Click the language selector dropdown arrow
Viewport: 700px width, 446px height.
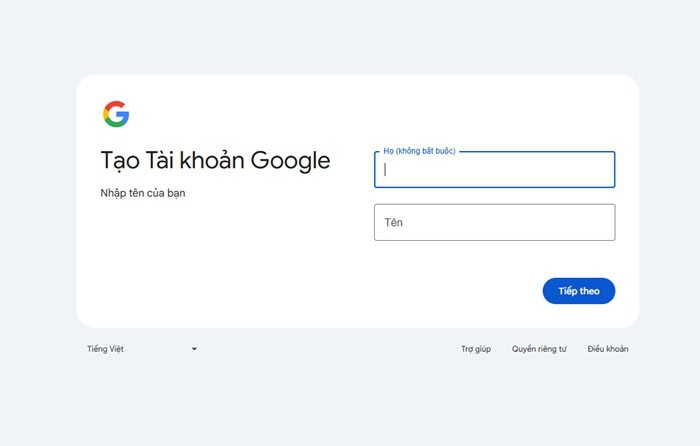(194, 349)
